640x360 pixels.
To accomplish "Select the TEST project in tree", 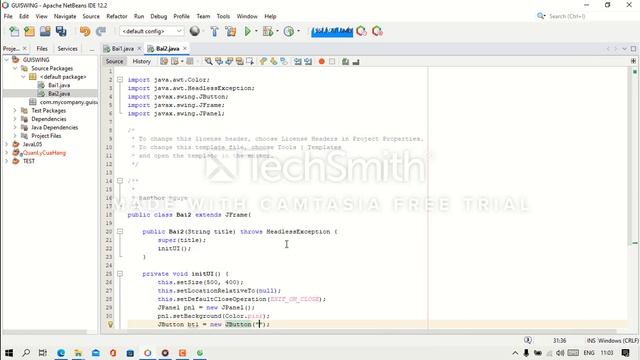I will tap(29, 161).
